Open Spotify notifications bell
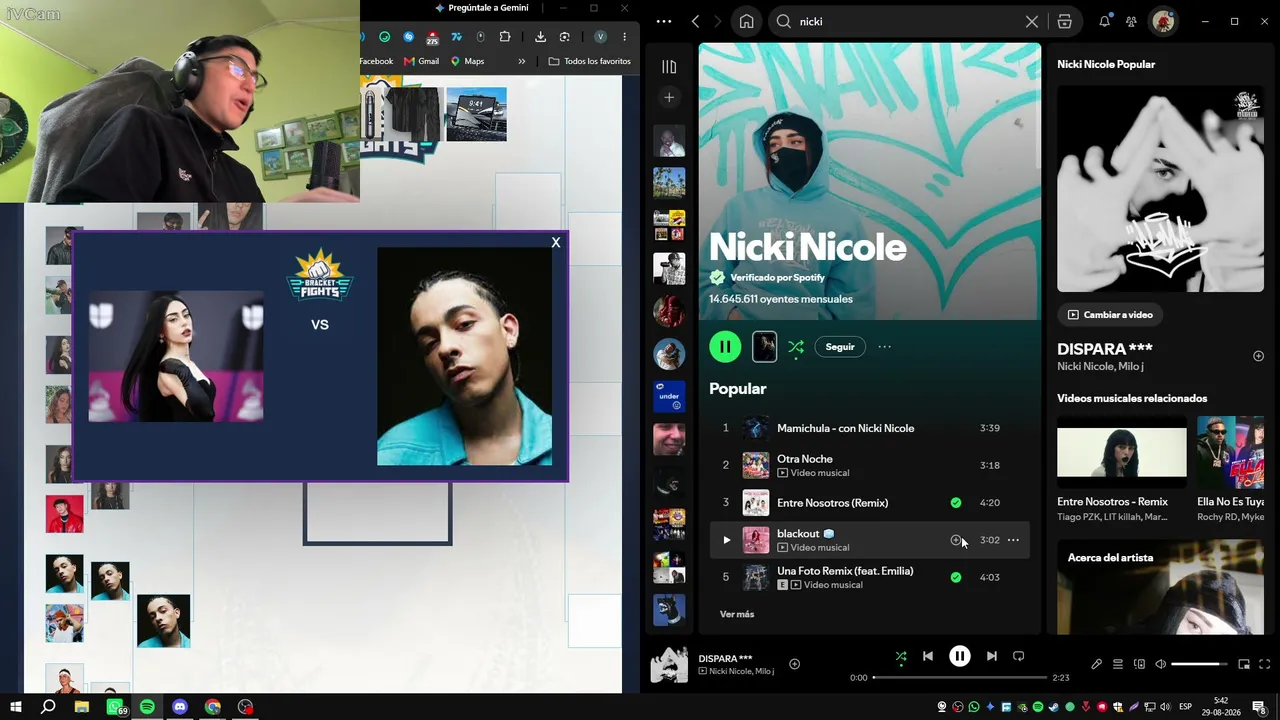Viewport: 1280px width, 720px height. point(1105,21)
